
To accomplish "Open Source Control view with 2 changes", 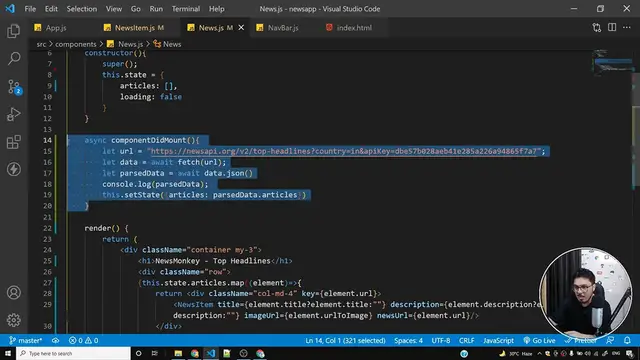I will 14,87.
